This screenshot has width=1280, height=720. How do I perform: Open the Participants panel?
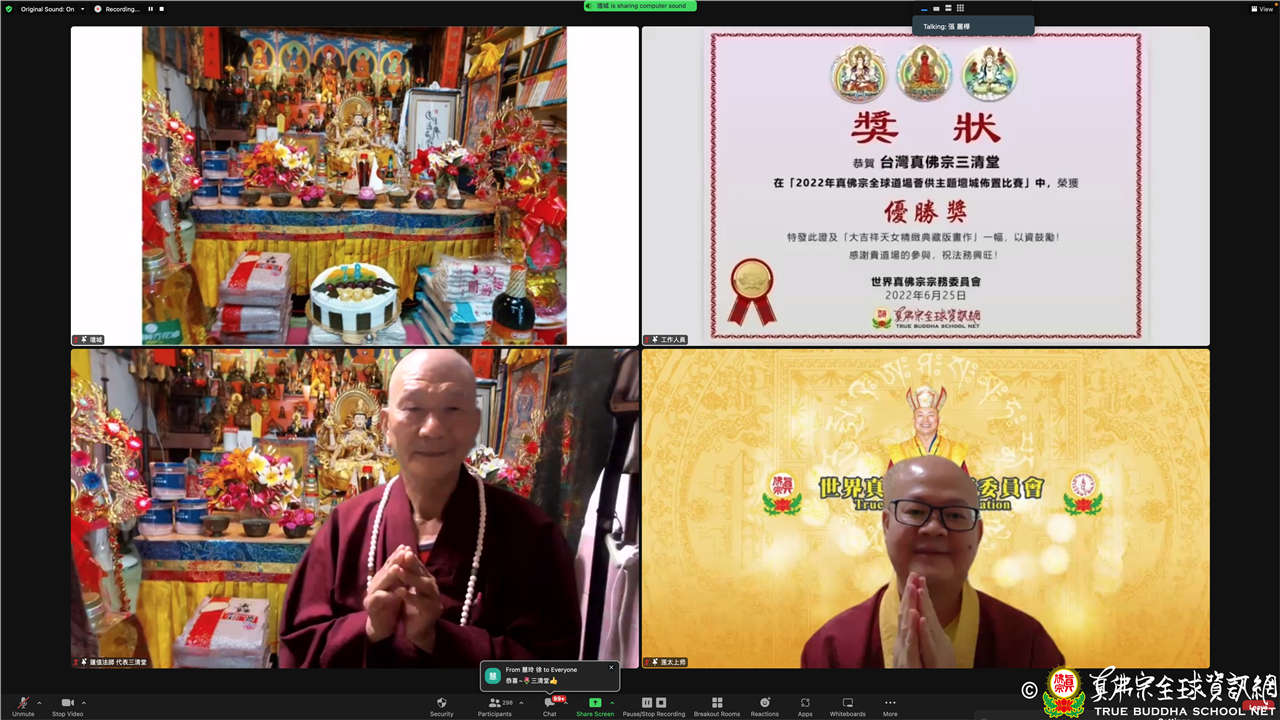point(494,705)
